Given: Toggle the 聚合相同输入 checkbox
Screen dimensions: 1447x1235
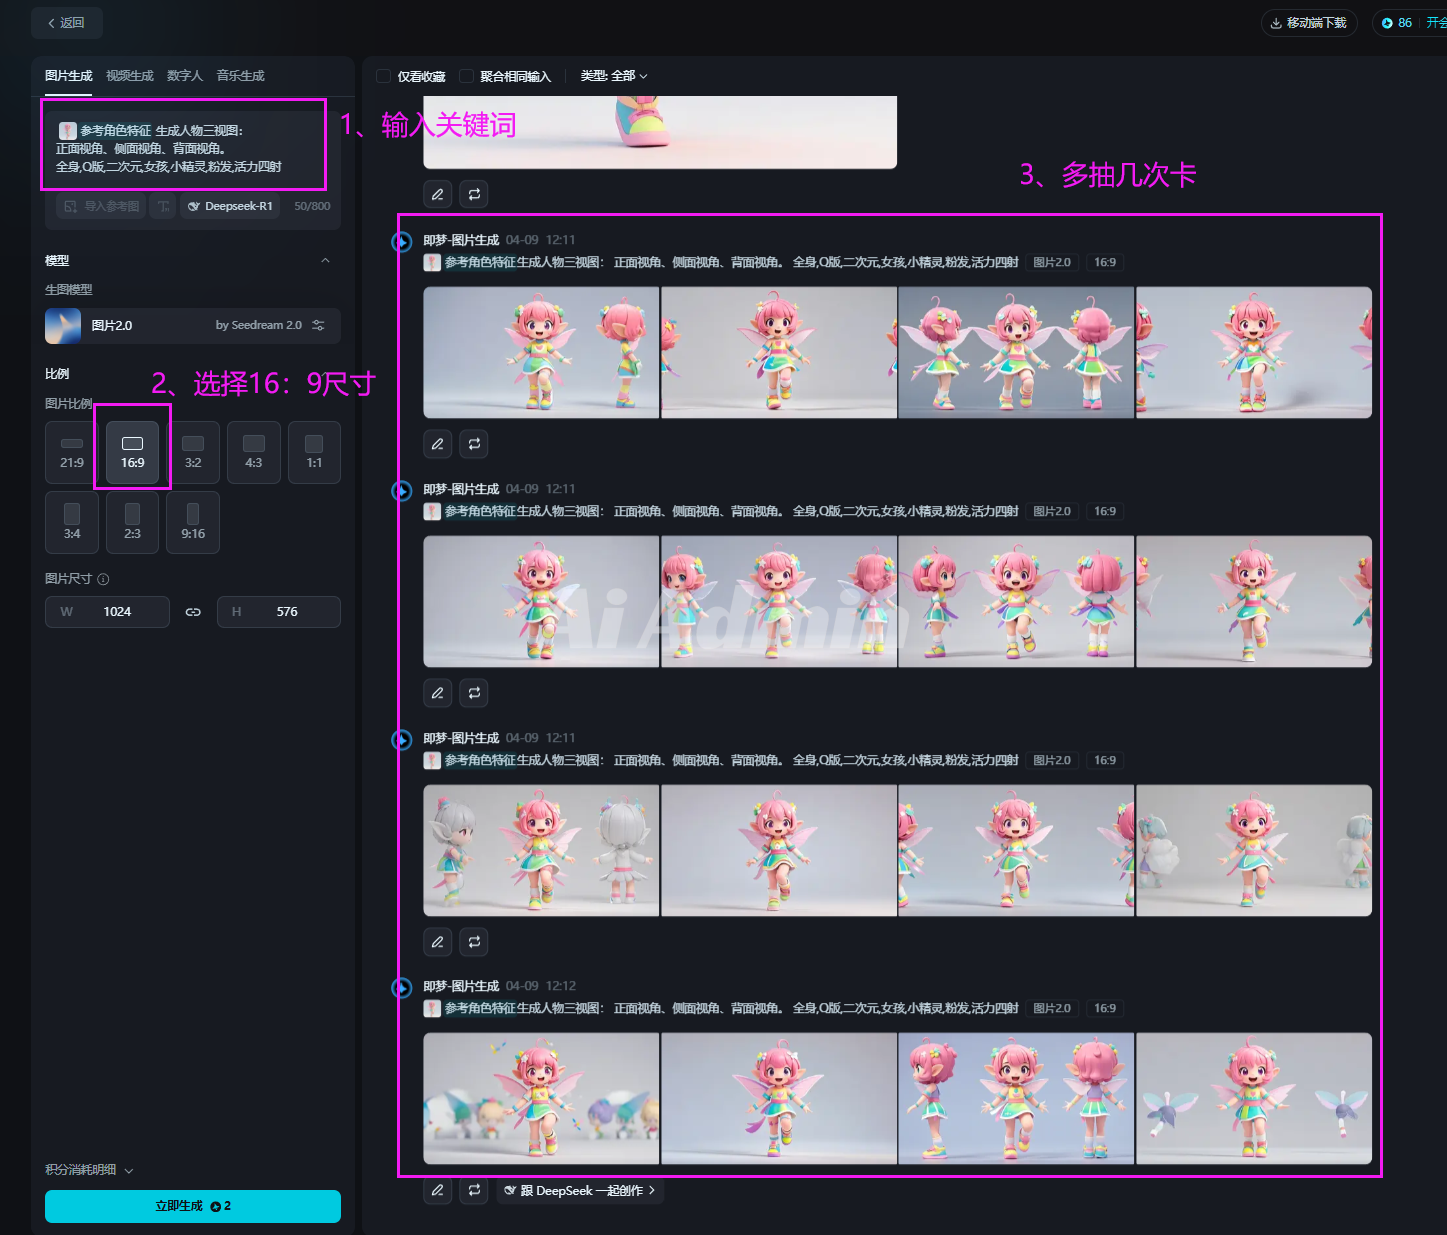Looking at the screenshot, I should [466, 76].
